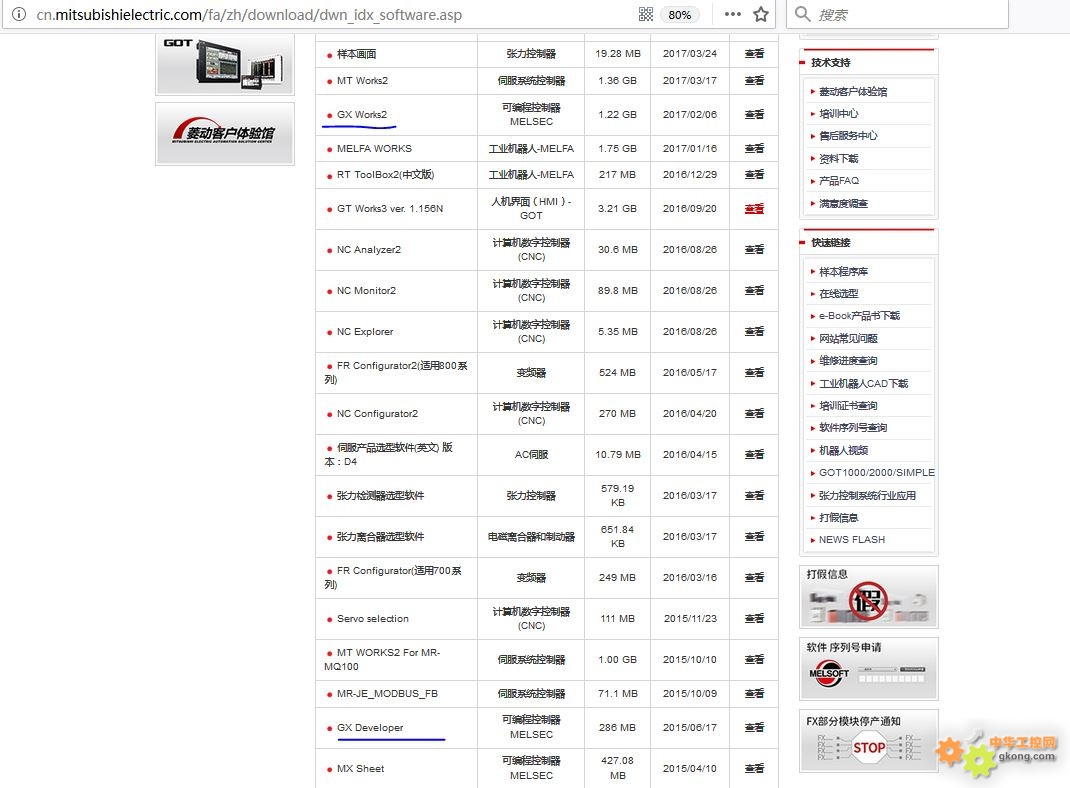Image resolution: width=1070 pixels, height=788 pixels.
Task: Open 软件序列号查询 quick link
Action: coord(853,428)
